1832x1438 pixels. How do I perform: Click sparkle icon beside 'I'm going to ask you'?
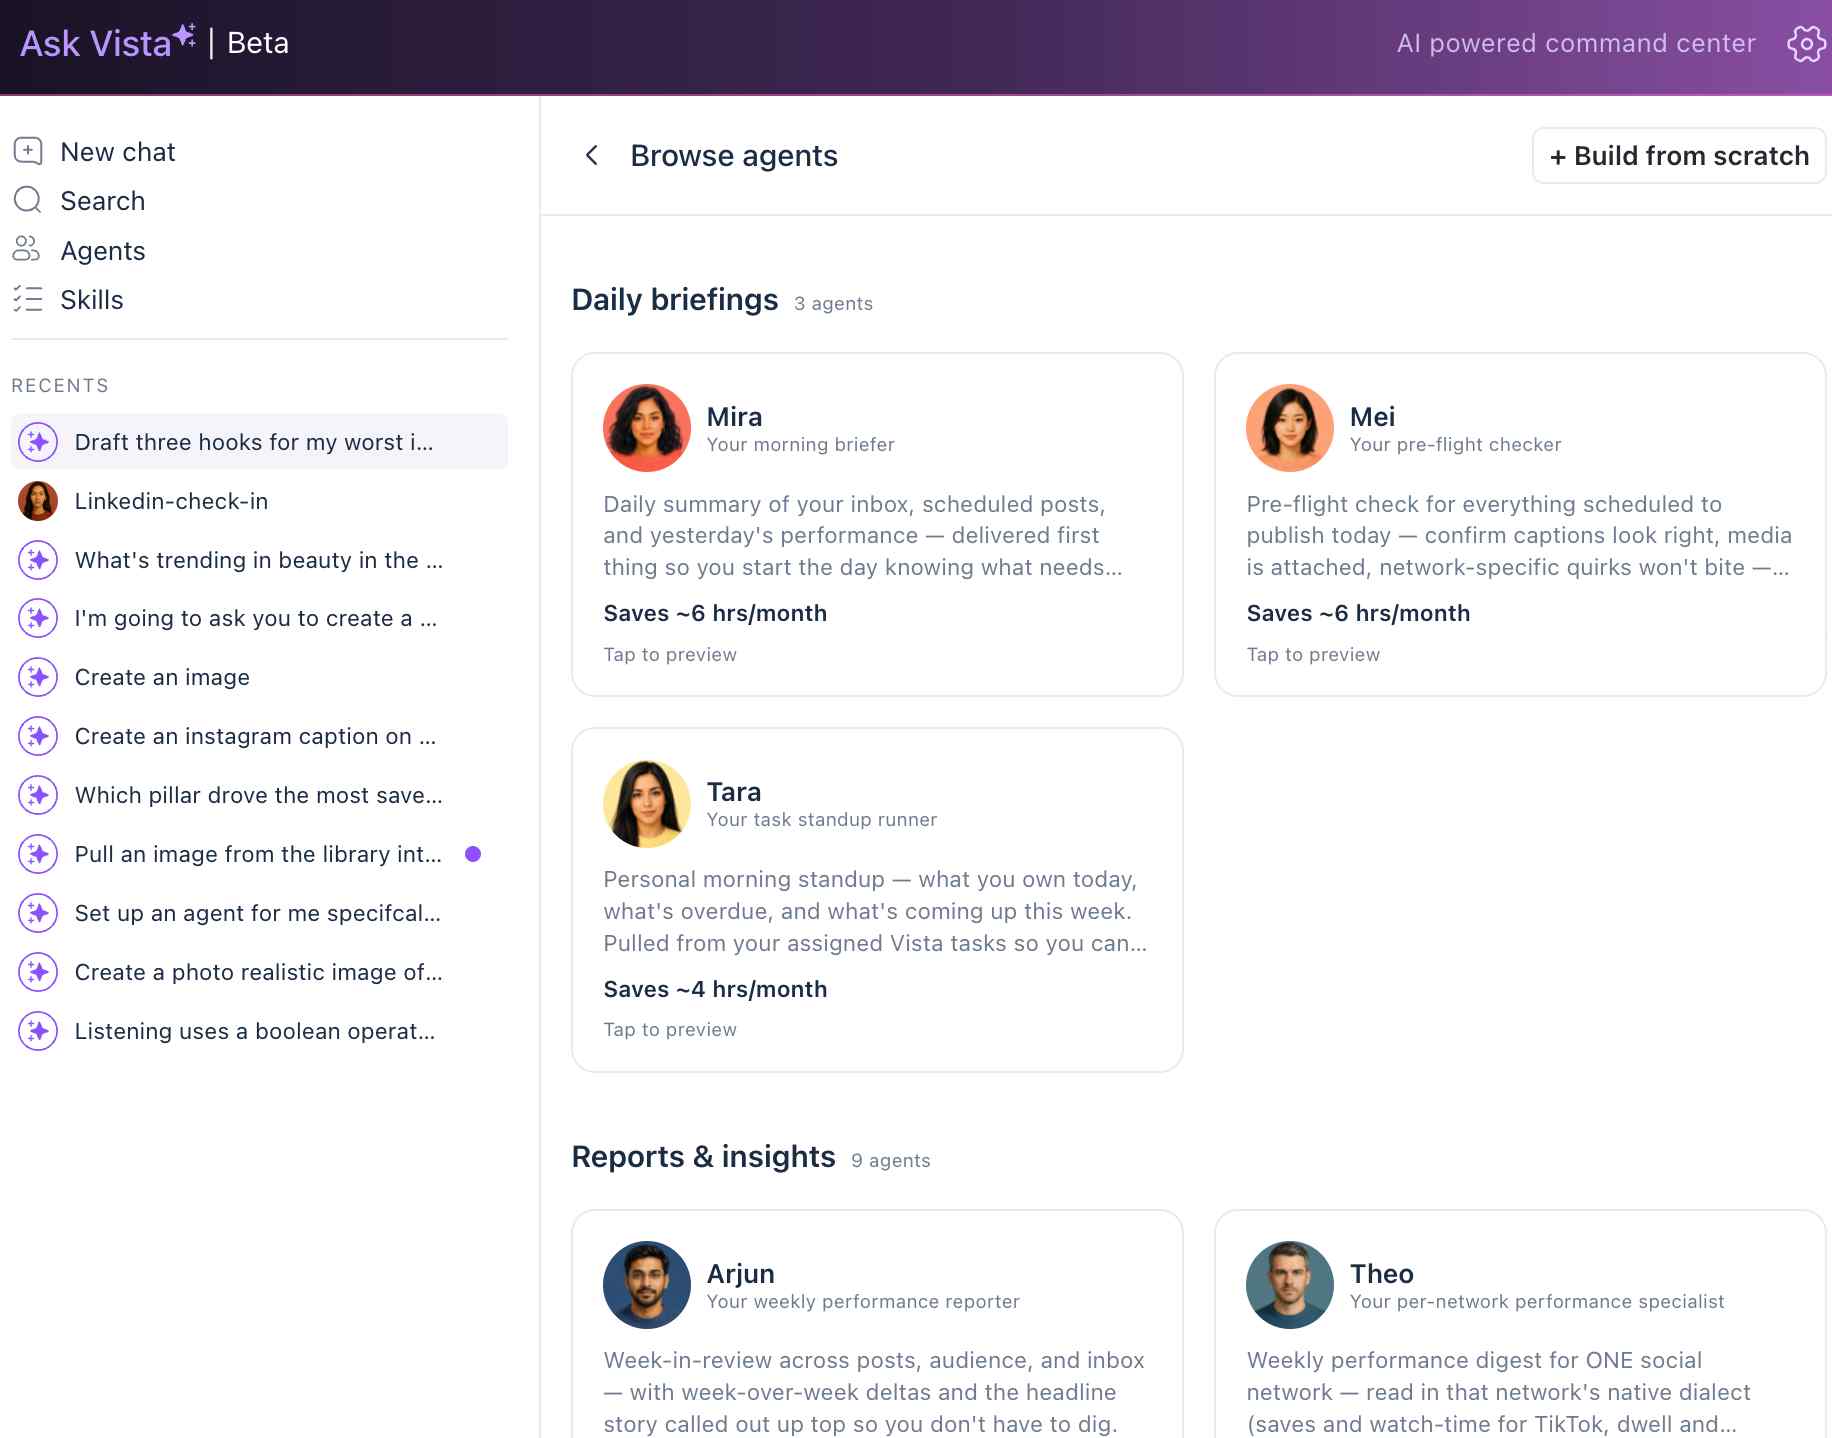(x=38, y=618)
